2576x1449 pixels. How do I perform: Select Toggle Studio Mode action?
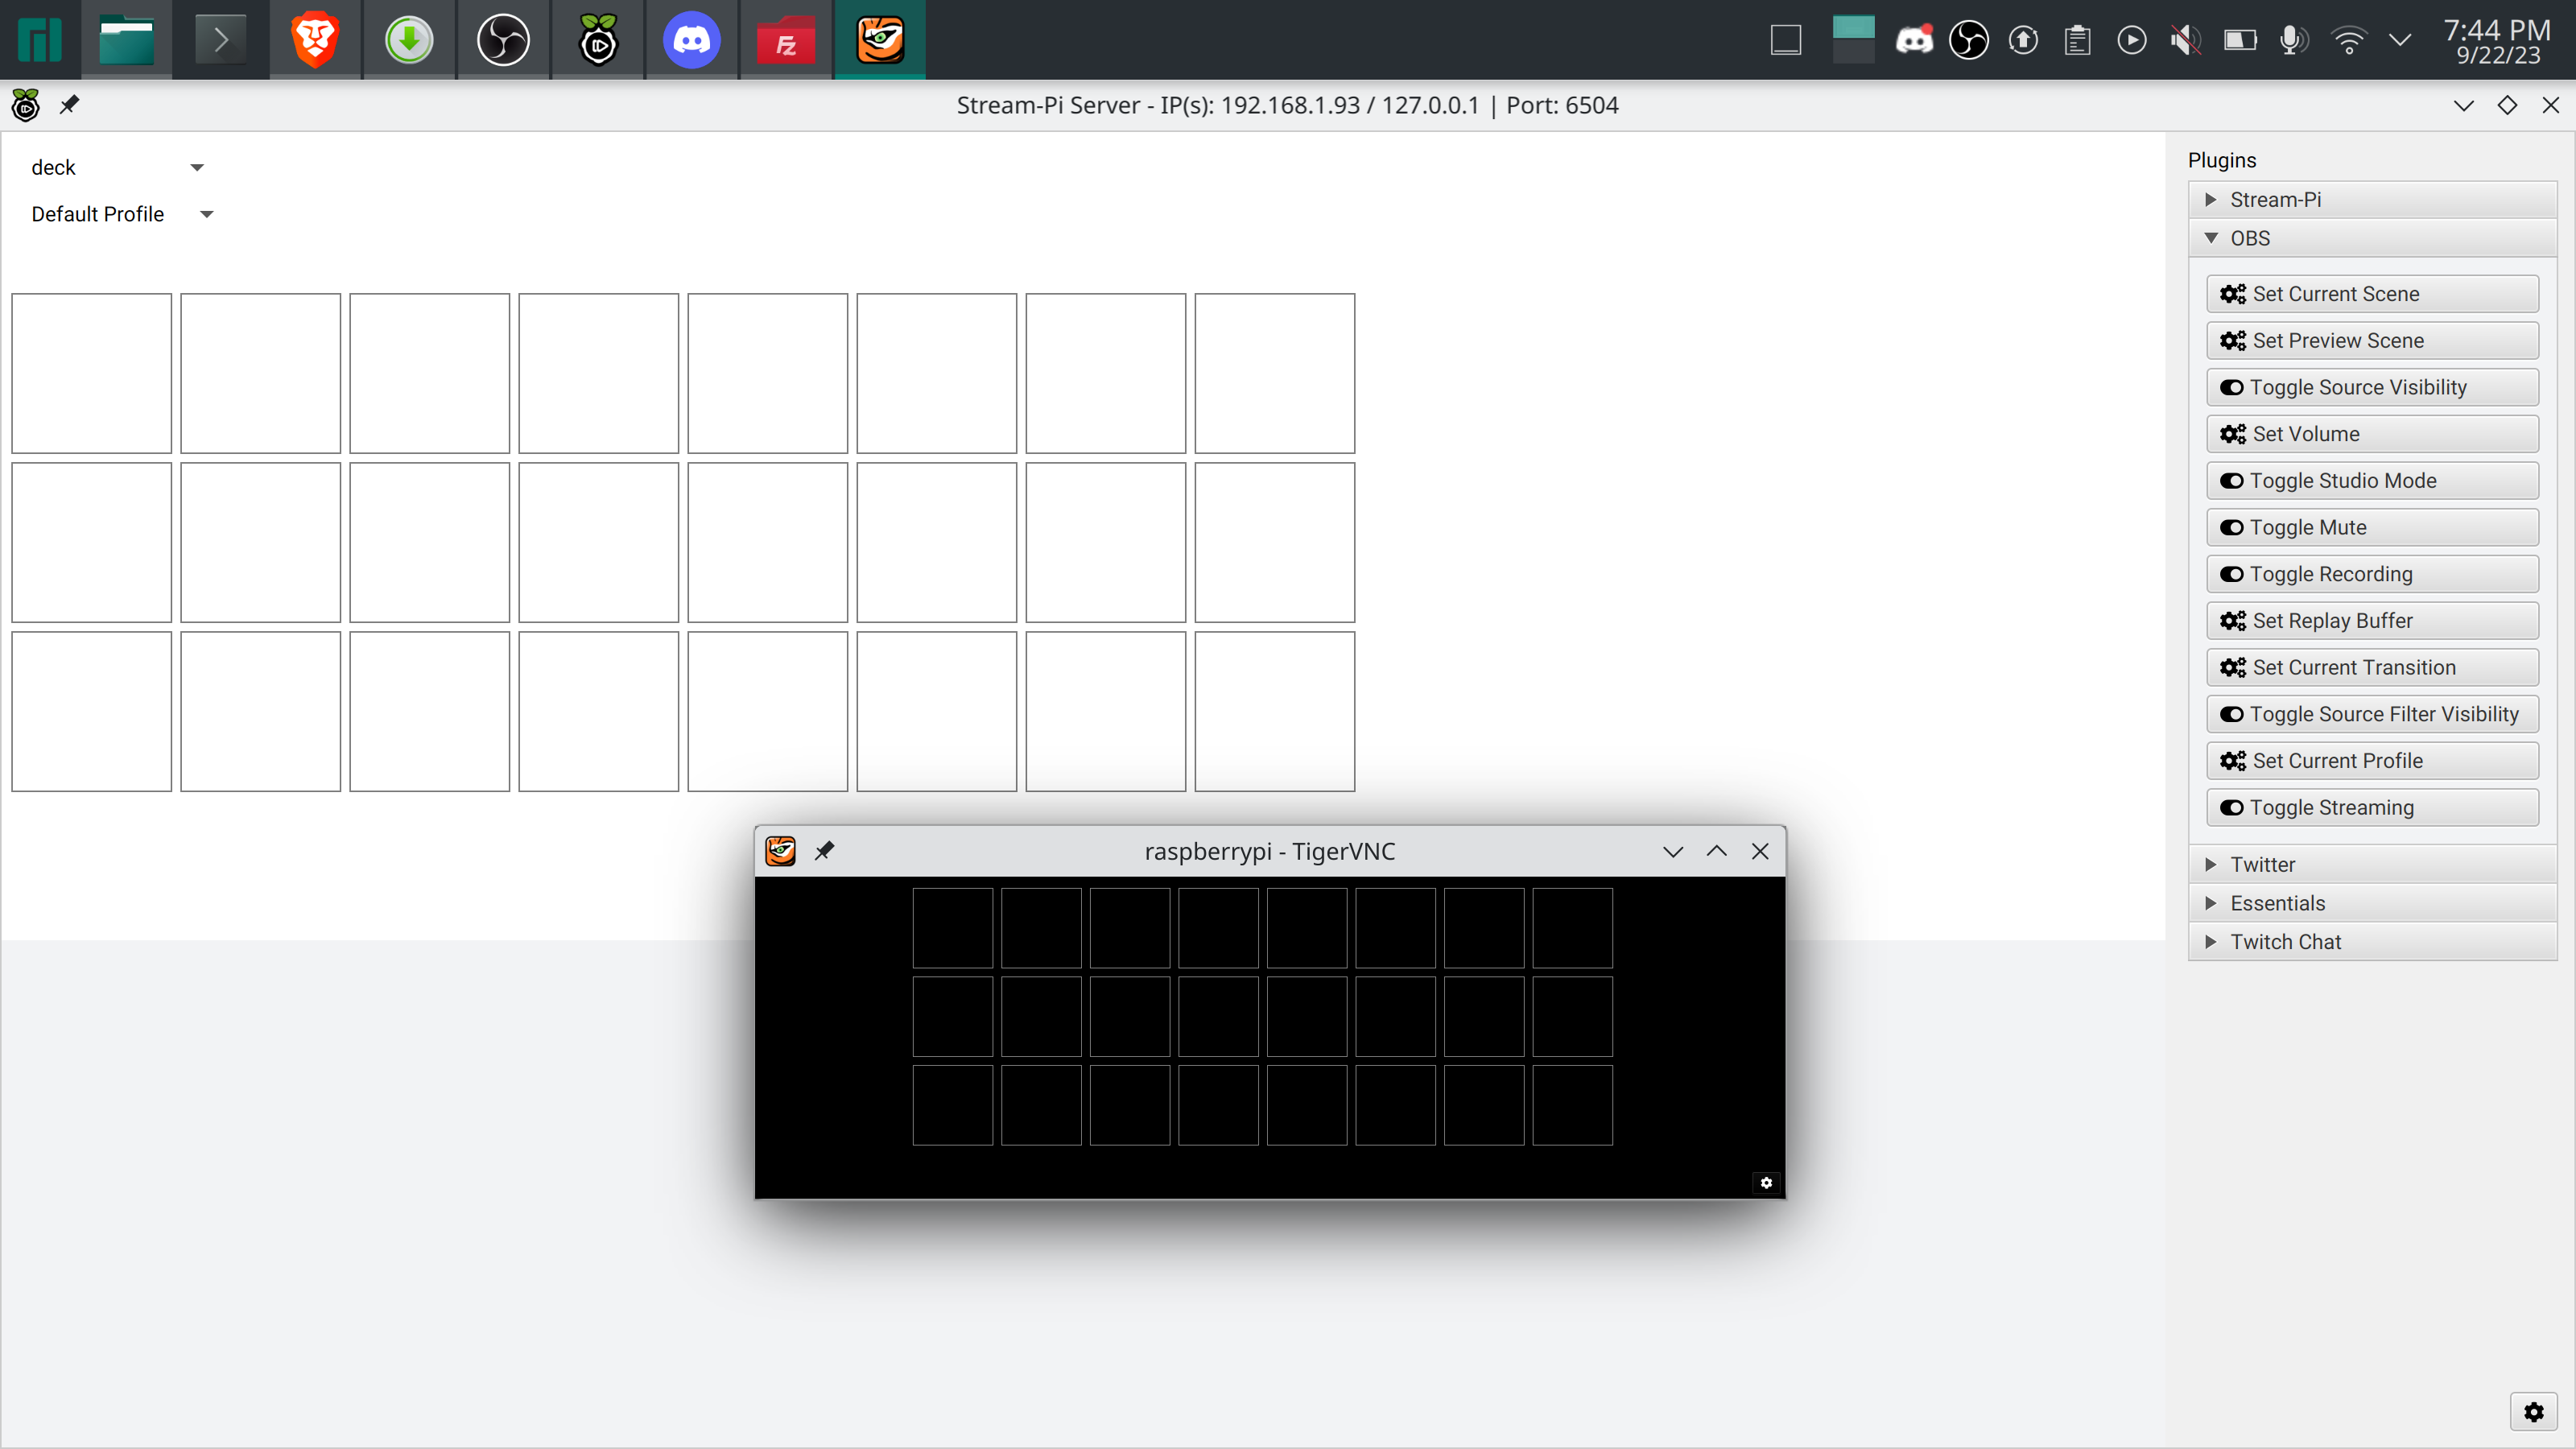tap(2372, 481)
